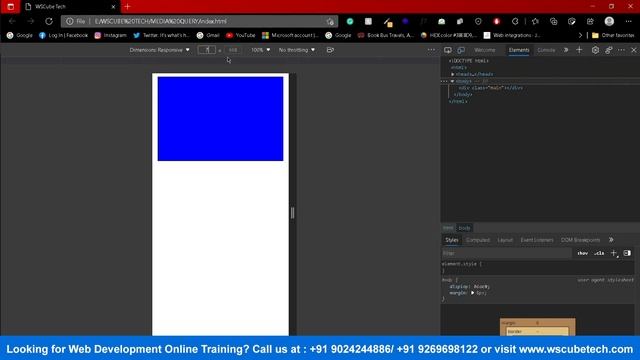Switch to the Console tab

[x=546, y=50]
